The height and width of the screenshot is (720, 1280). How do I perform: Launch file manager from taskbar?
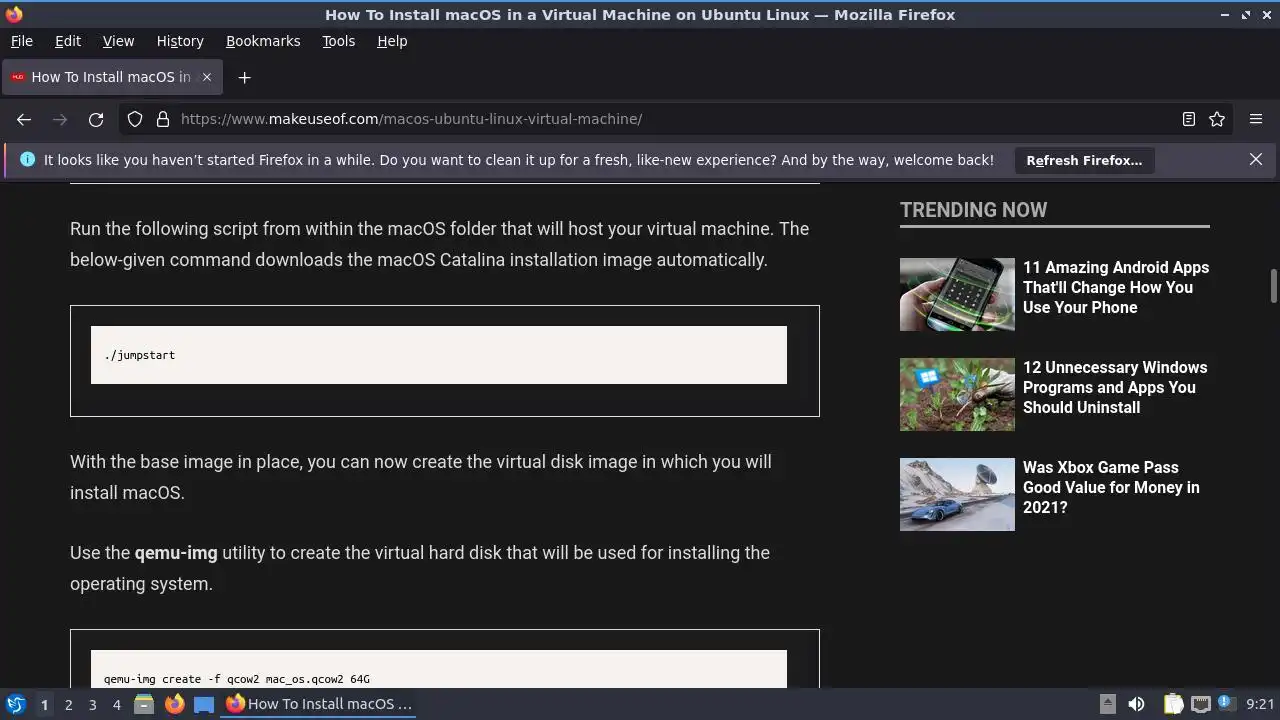[x=143, y=704]
